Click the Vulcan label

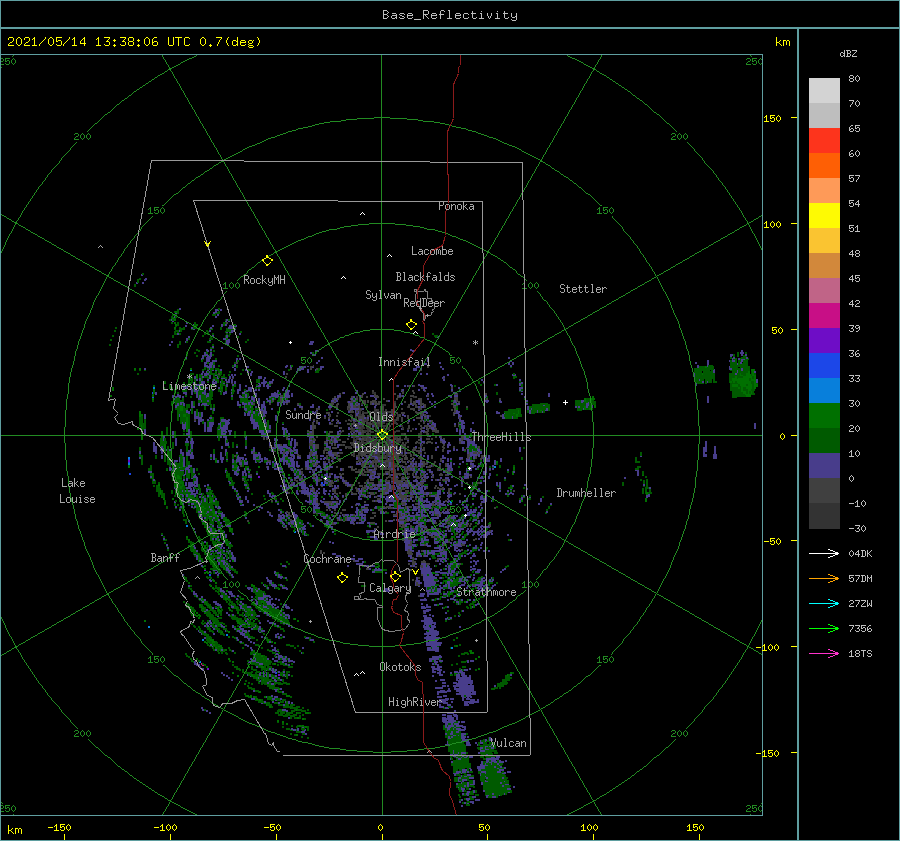(x=508, y=743)
